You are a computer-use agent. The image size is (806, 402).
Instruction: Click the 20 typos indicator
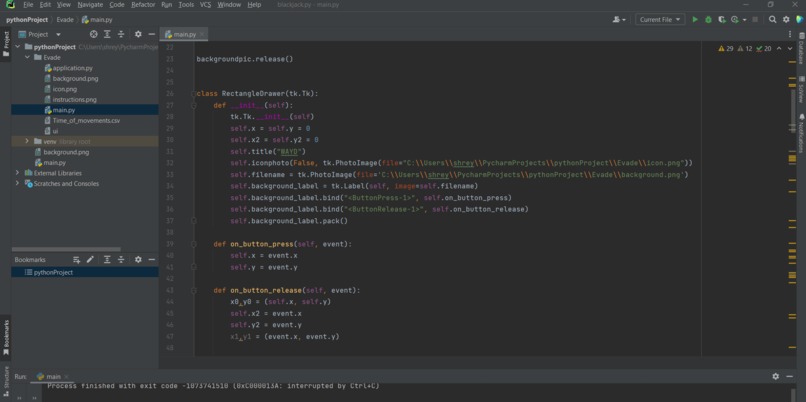tap(763, 48)
